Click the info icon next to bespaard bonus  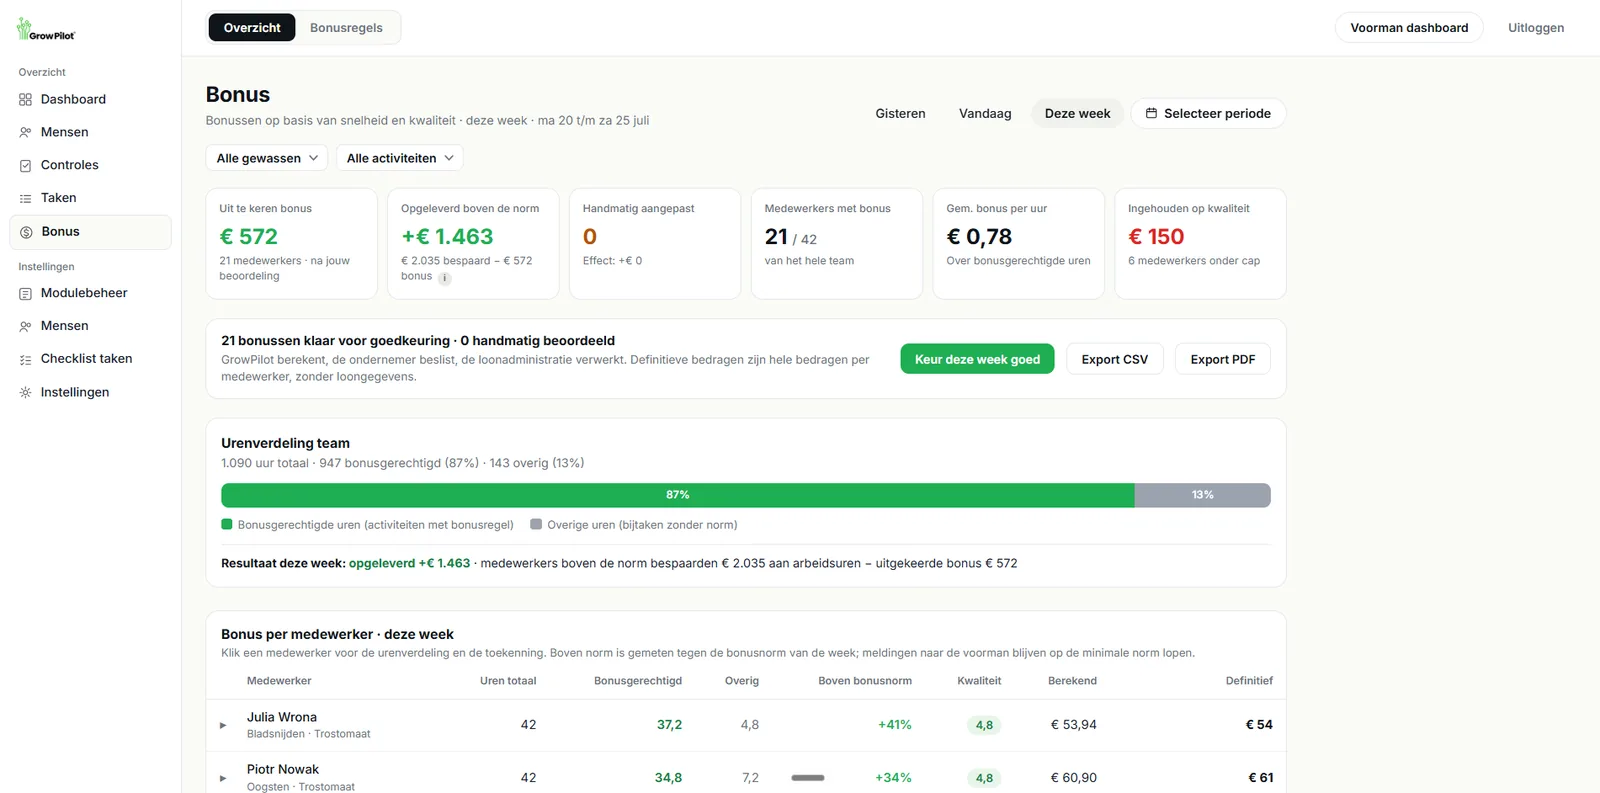(x=445, y=278)
